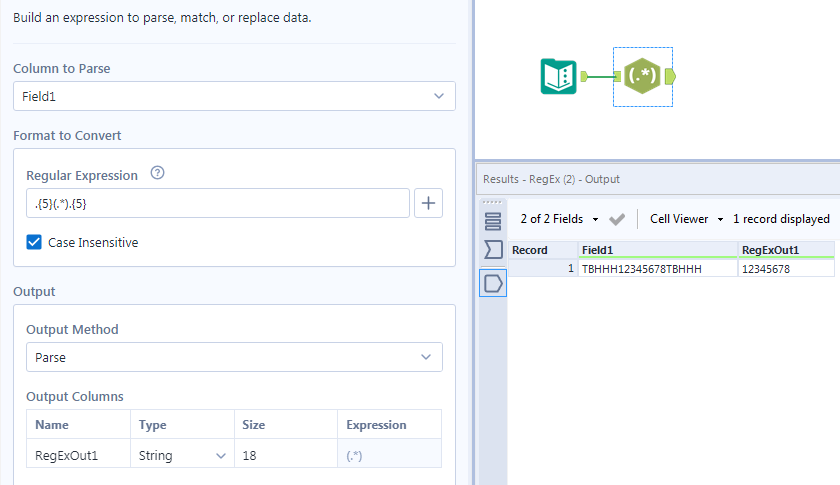Screen dimensions: 840x485
Task: Toggle the Case Insensitive checkbox
Action: [34, 242]
